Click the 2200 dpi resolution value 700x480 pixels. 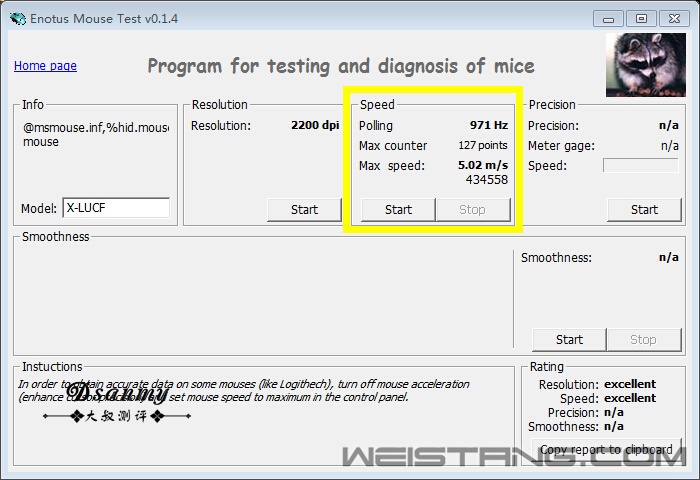[315, 126]
